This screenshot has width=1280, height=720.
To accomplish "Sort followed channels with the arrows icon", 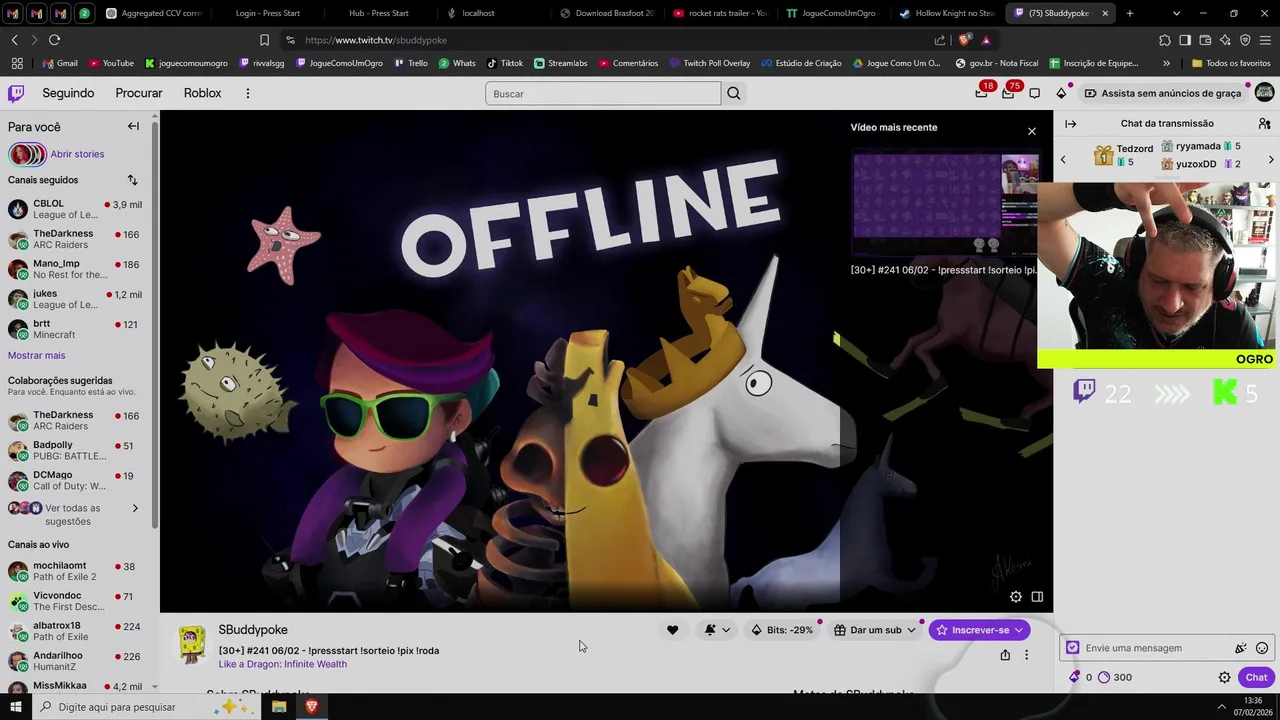I will 132,180.
